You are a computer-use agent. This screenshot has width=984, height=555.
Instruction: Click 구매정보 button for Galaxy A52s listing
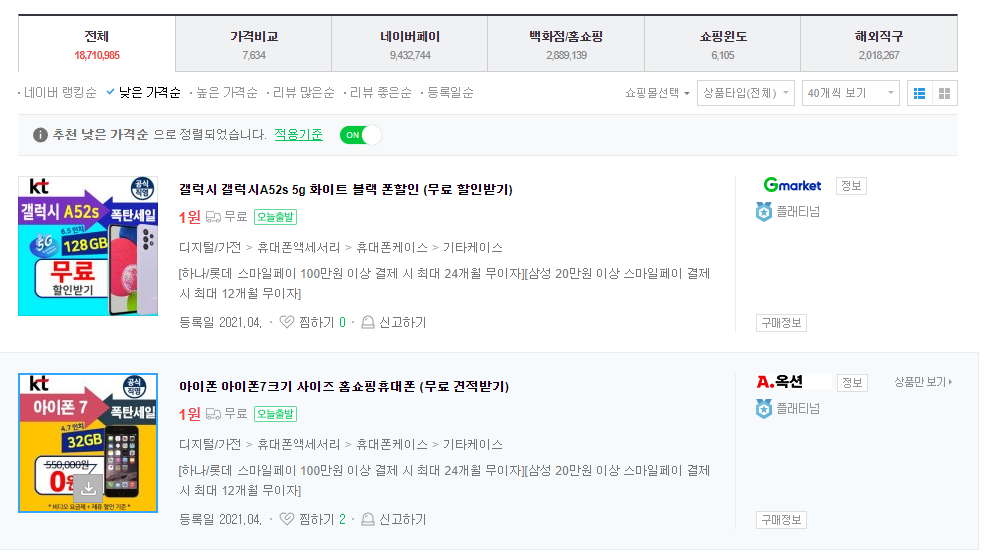pyautogui.click(x=781, y=323)
